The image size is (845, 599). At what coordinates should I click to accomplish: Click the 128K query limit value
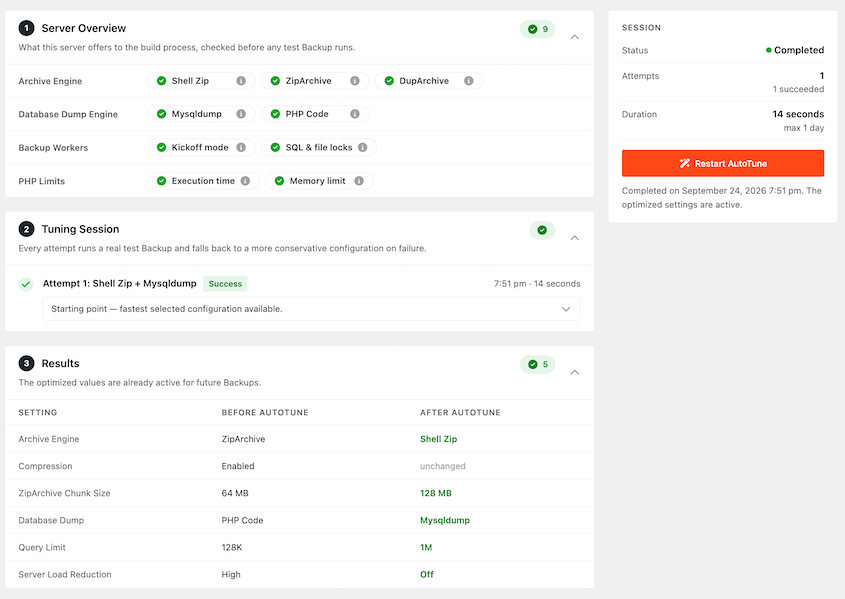click(232, 547)
